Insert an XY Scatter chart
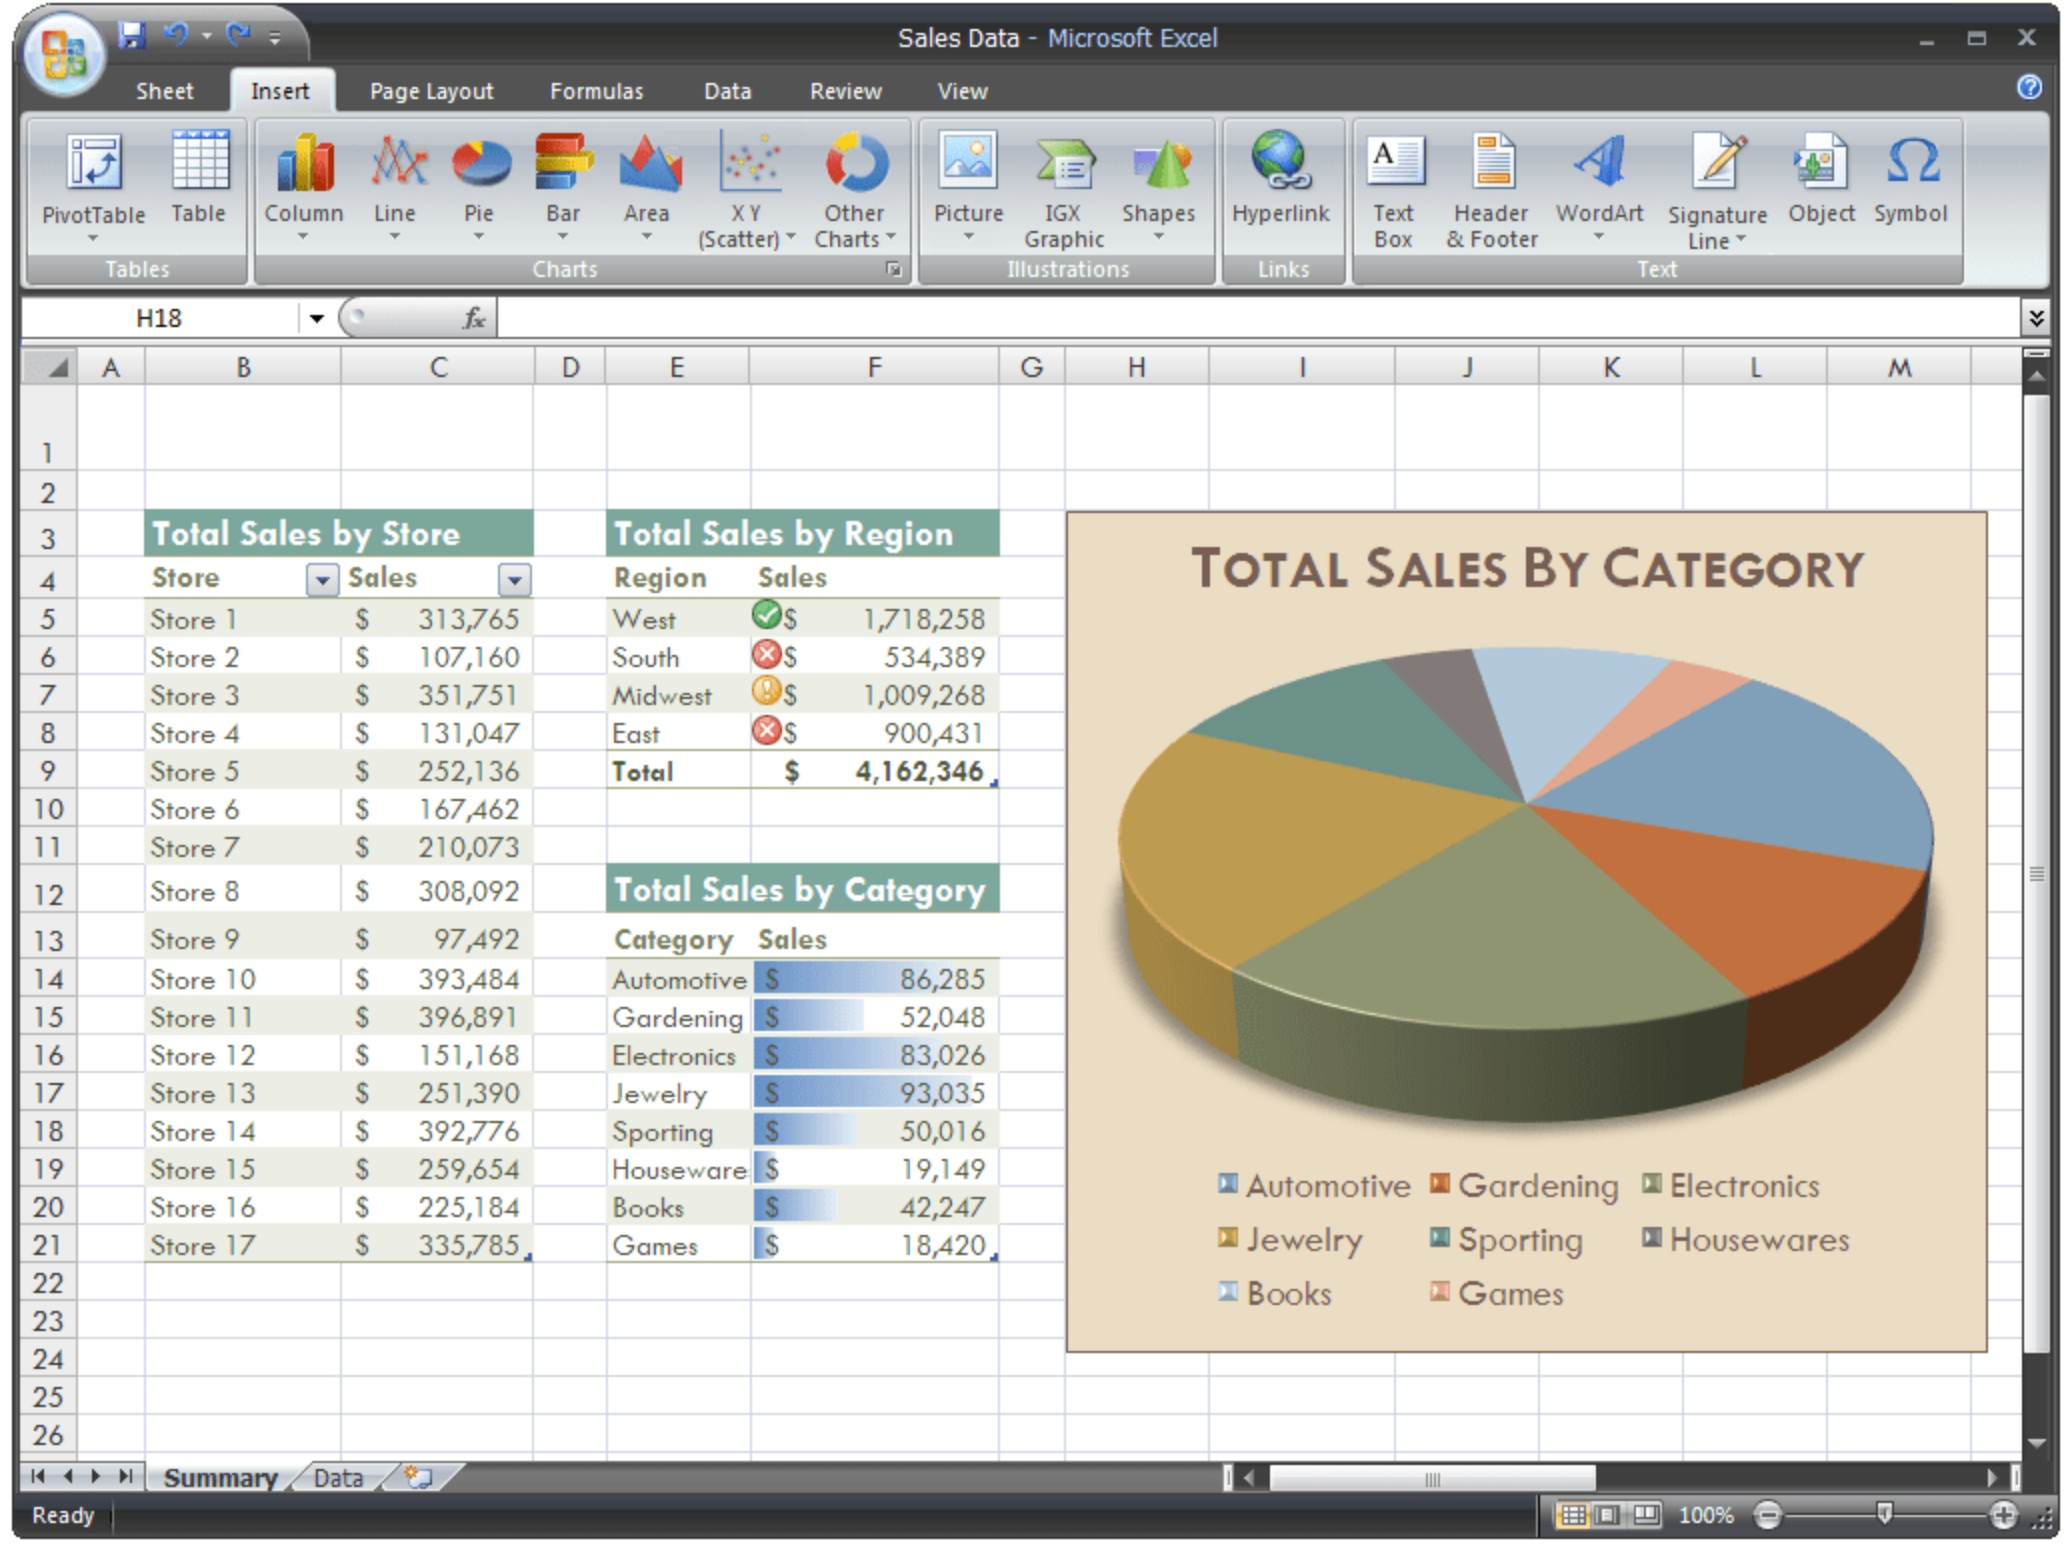The width and height of the screenshot is (2070, 1545). 746,190
